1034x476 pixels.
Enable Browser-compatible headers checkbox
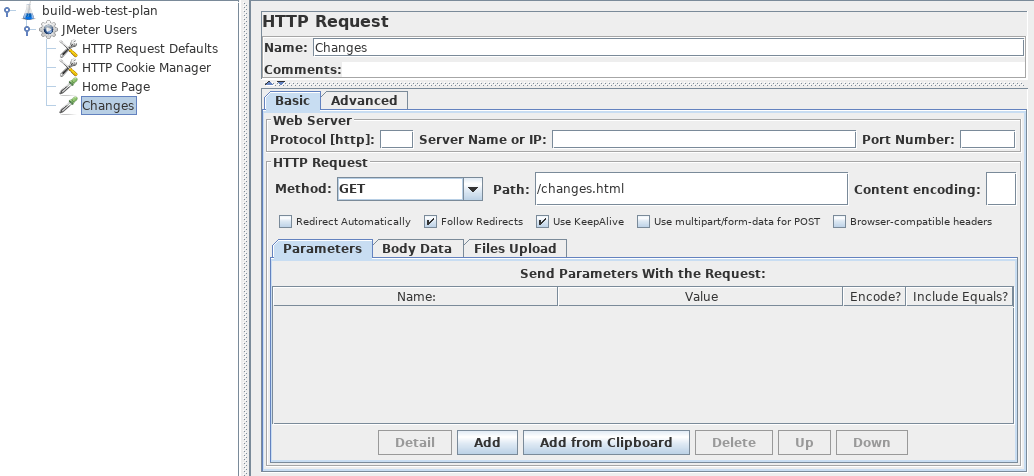[x=840, y=222]
